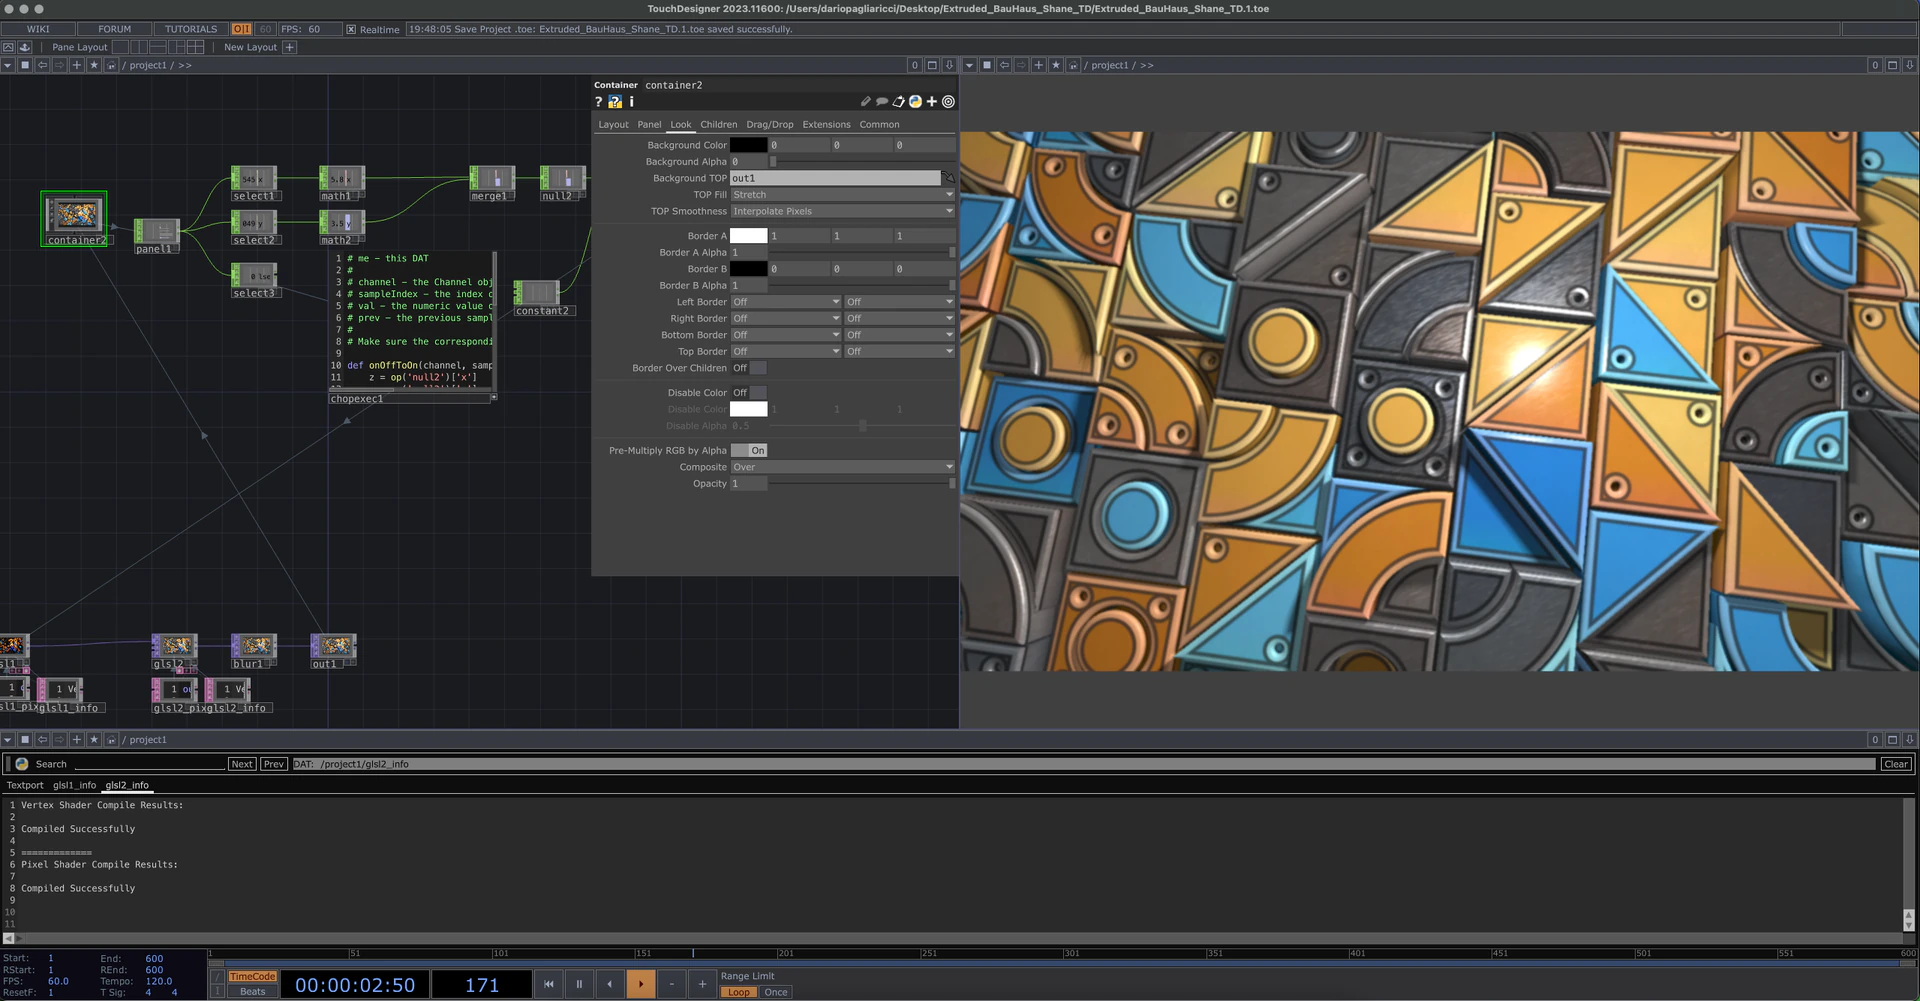The image size is (1920, 1001).
Task: Open left network pane type dropdown arrow
Action: click(7, 65)
